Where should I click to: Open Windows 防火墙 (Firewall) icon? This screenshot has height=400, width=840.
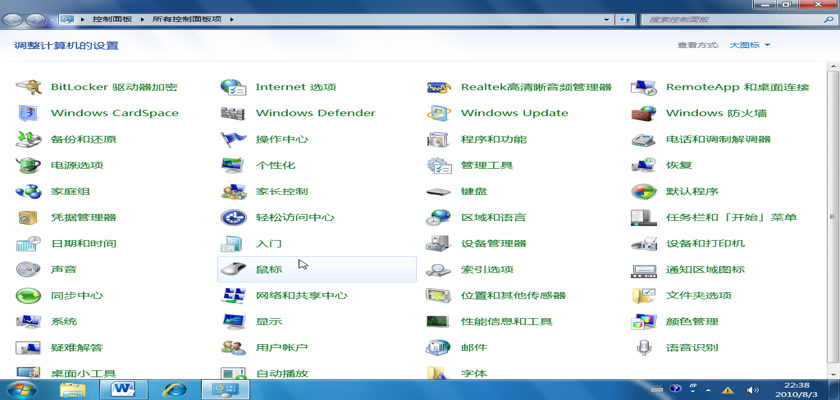coord(643,113)
